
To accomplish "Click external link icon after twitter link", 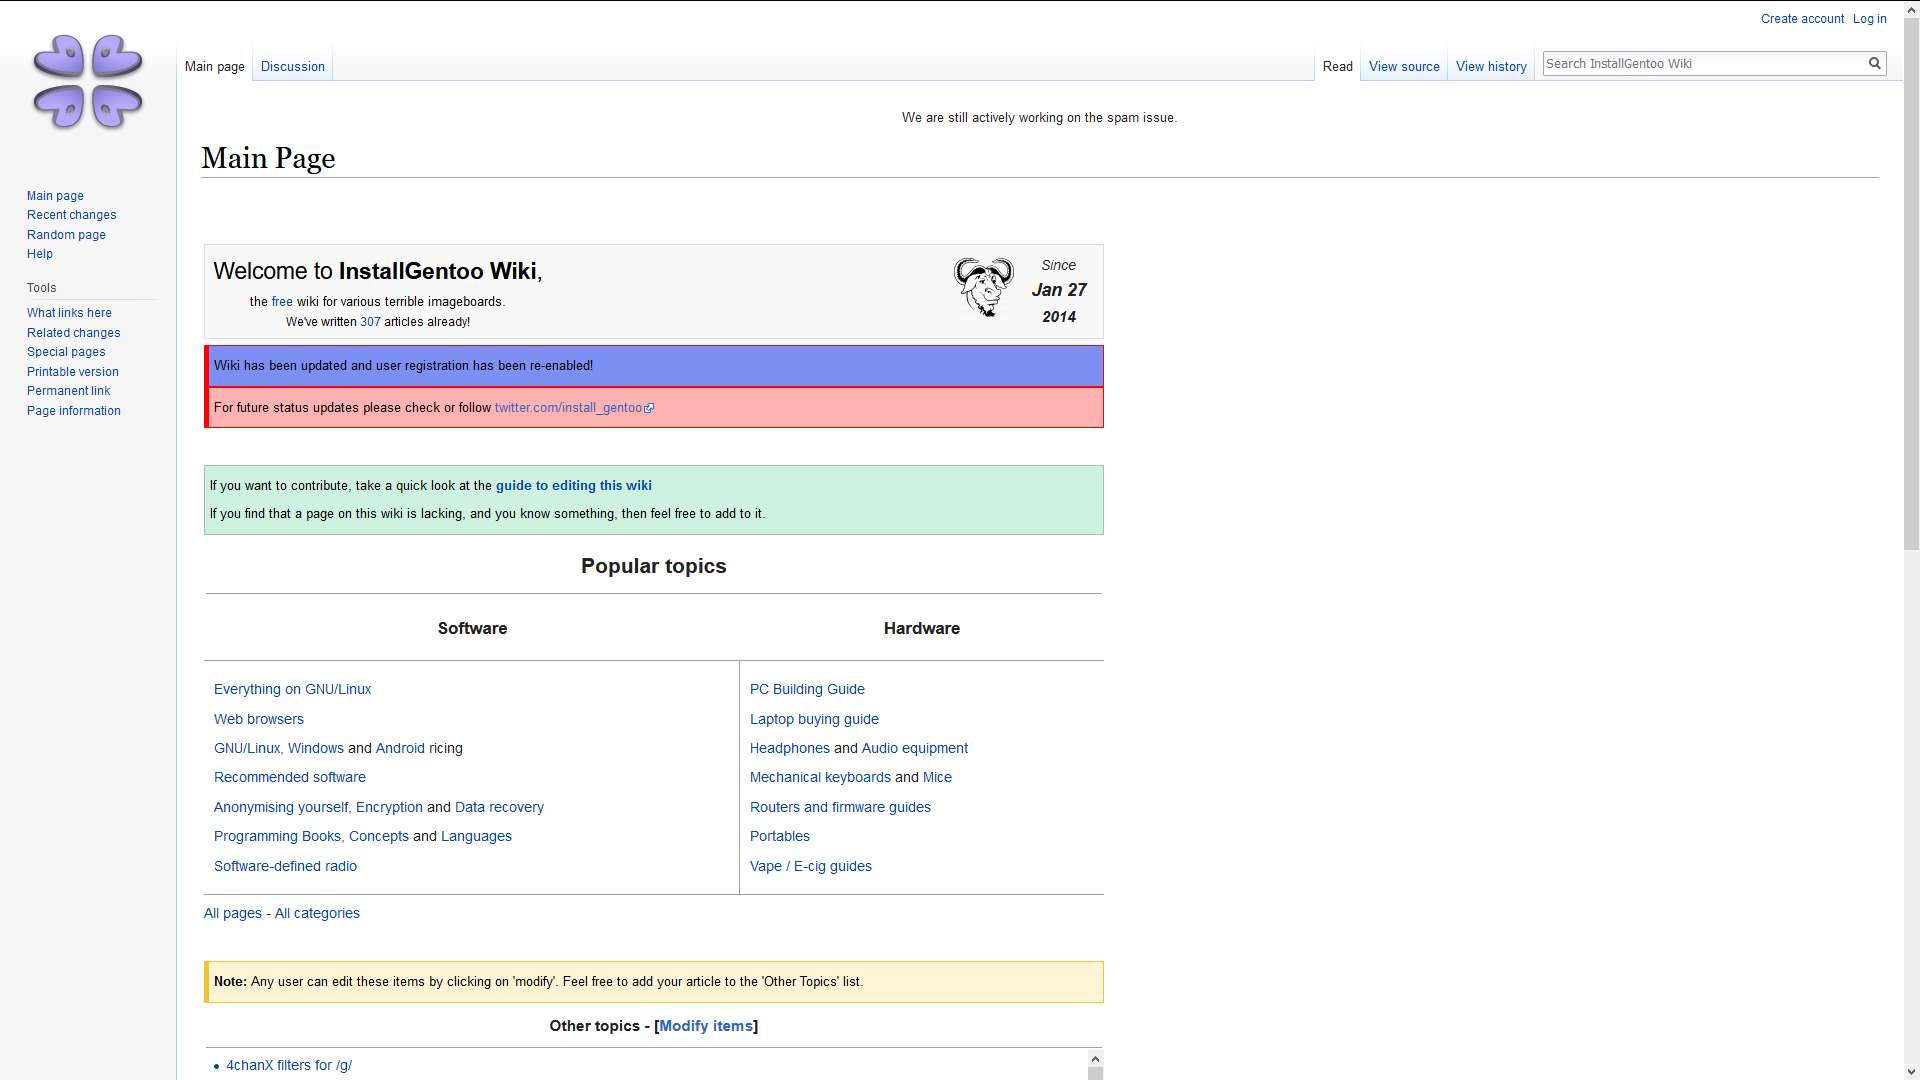I will [649, 408].
